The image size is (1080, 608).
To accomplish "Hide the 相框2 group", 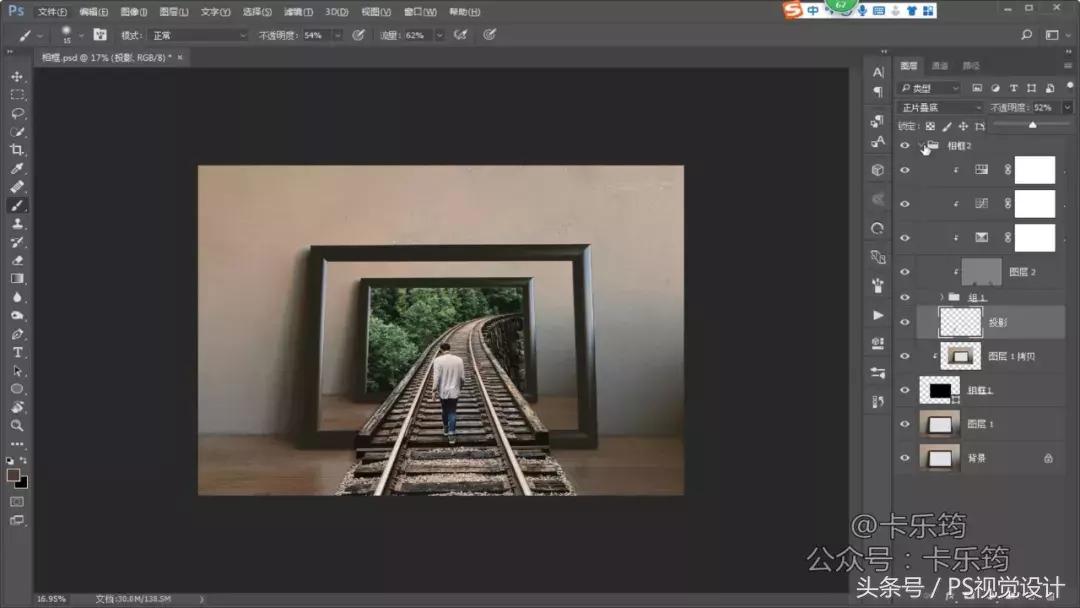I will [x=905, y=146].
